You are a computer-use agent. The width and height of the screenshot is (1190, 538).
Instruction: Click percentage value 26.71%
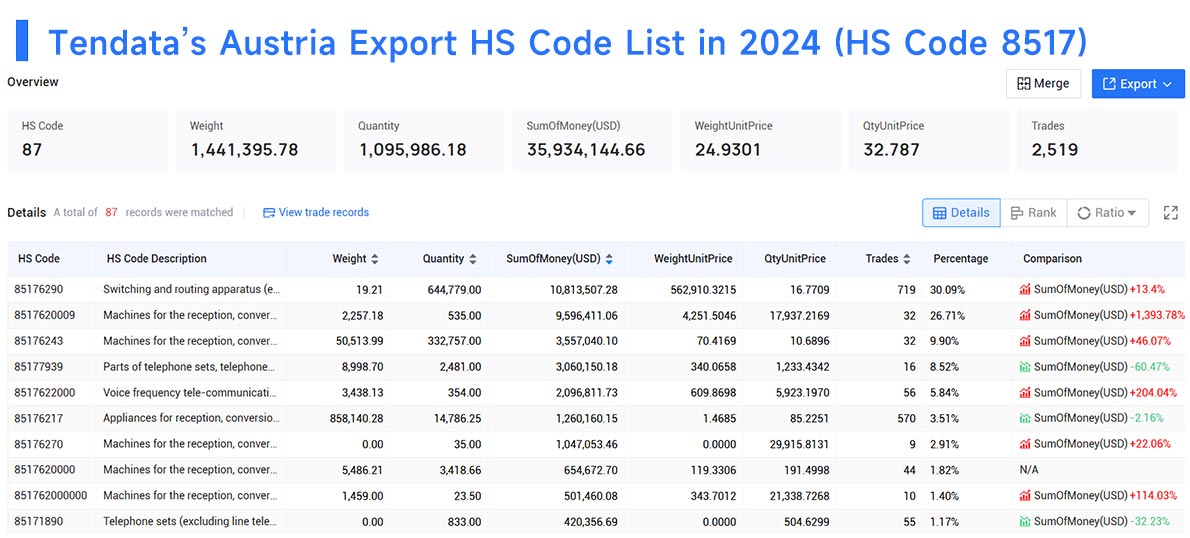pos(945,316)
